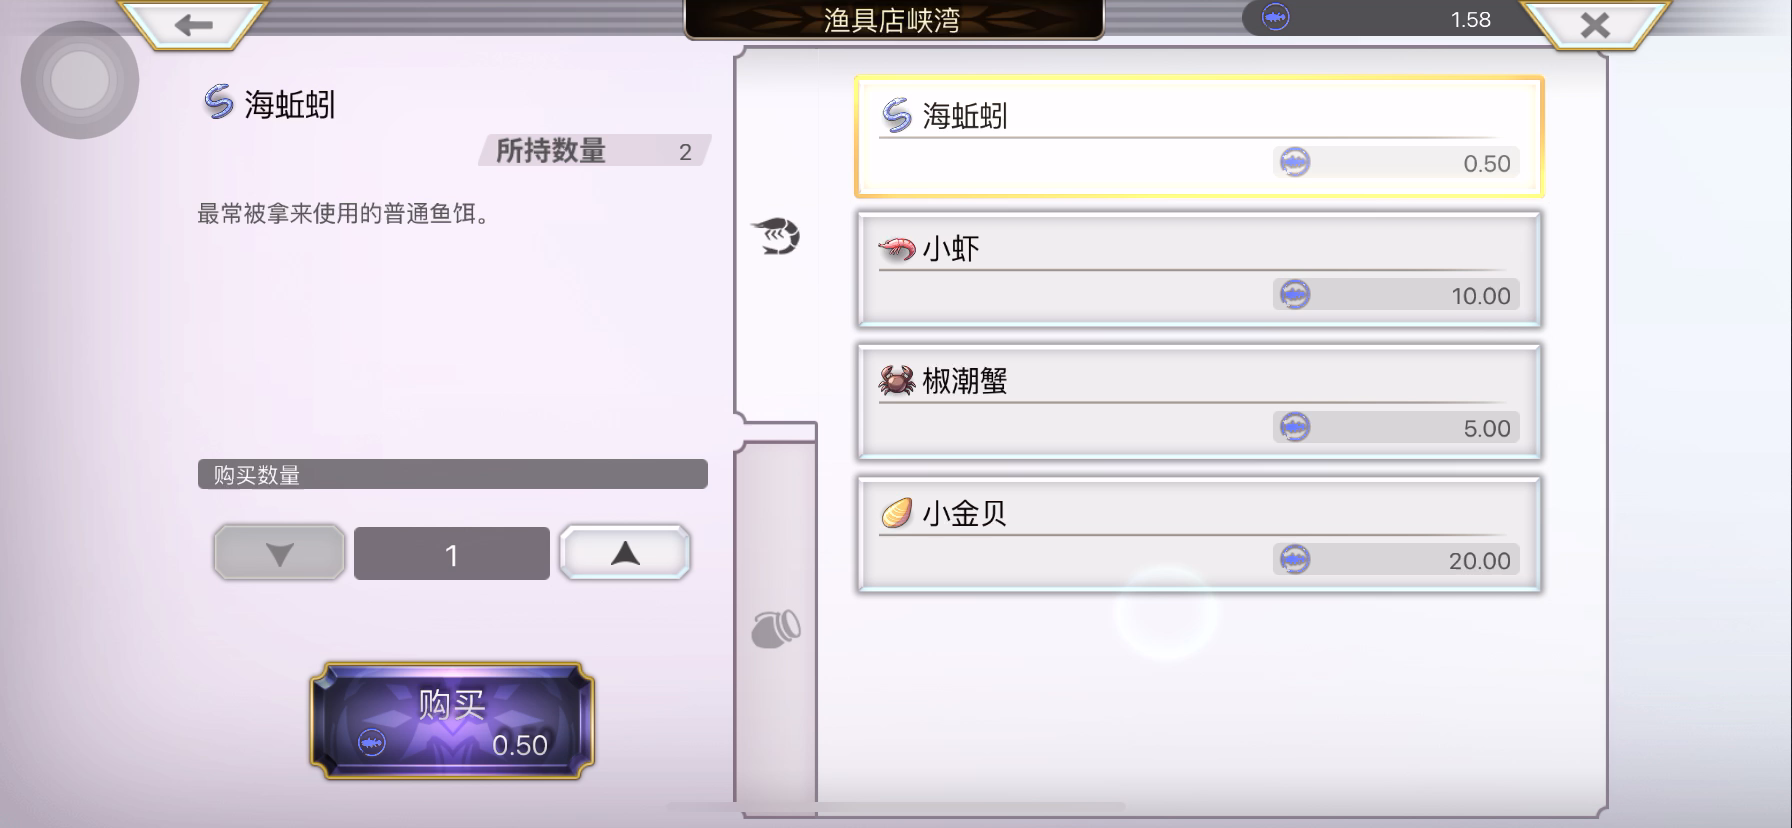Click the 20.00 price of 小金贝

coord(1480,561)
